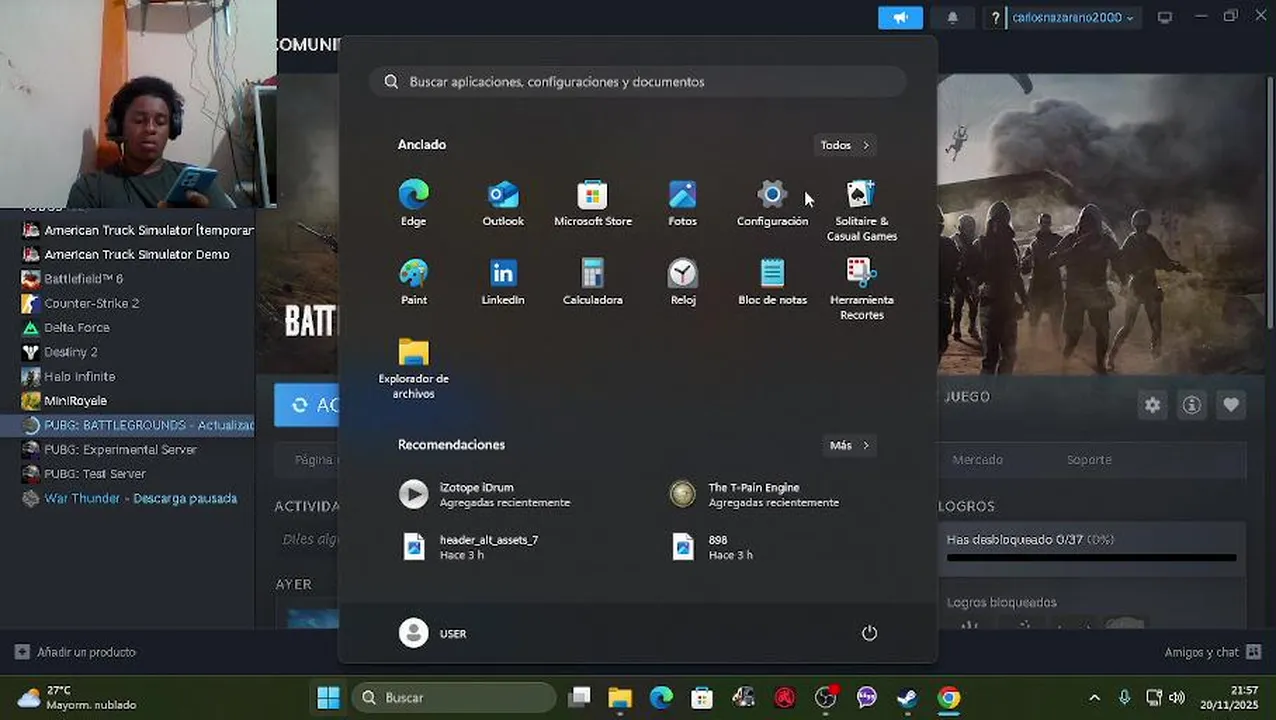Open the USER account profile
Image resolution: width=1276 pixels, height=720 pixels.
pos(433,633)
